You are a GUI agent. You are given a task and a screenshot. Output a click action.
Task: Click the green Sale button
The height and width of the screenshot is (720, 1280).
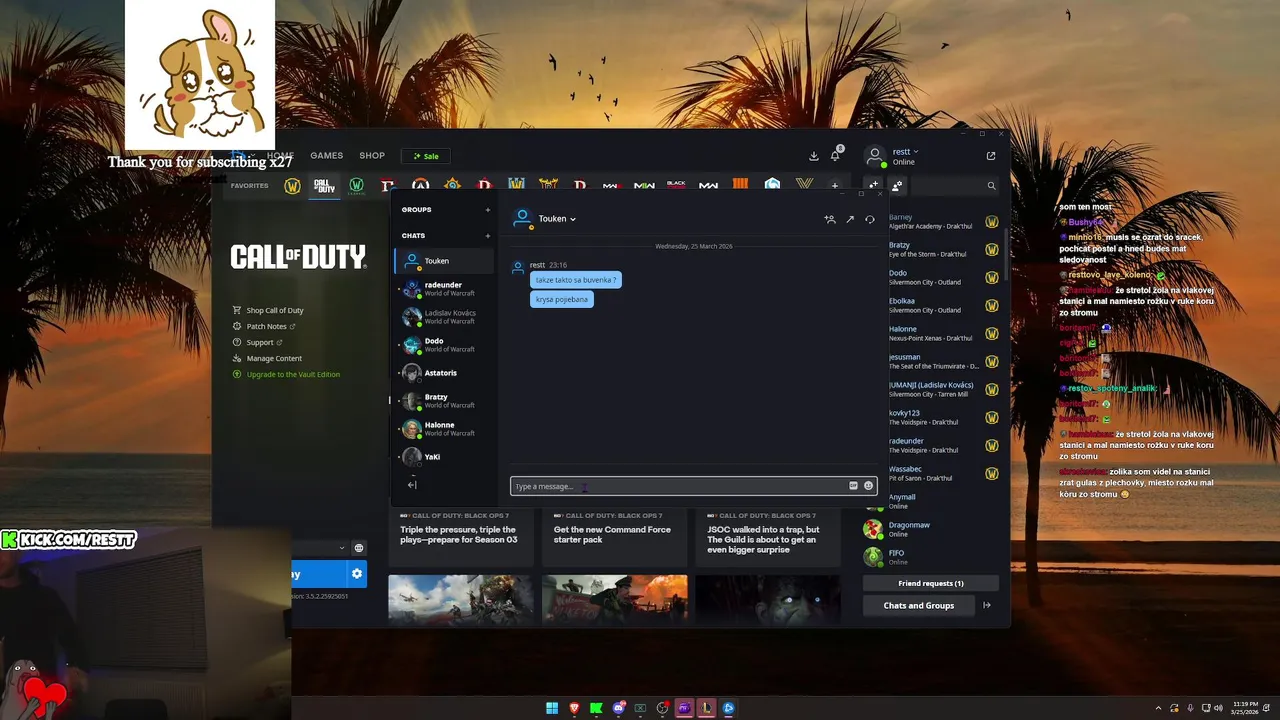click(426, 156)
